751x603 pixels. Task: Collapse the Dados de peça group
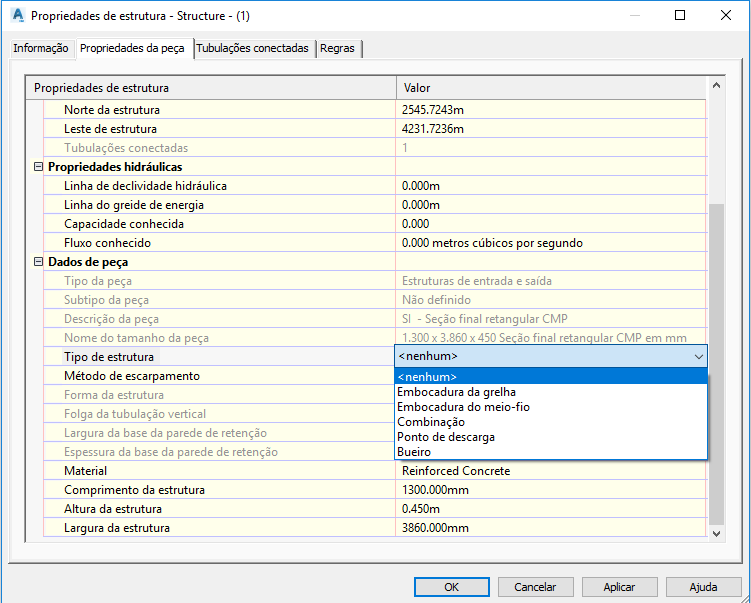click(x=38, y=262)
